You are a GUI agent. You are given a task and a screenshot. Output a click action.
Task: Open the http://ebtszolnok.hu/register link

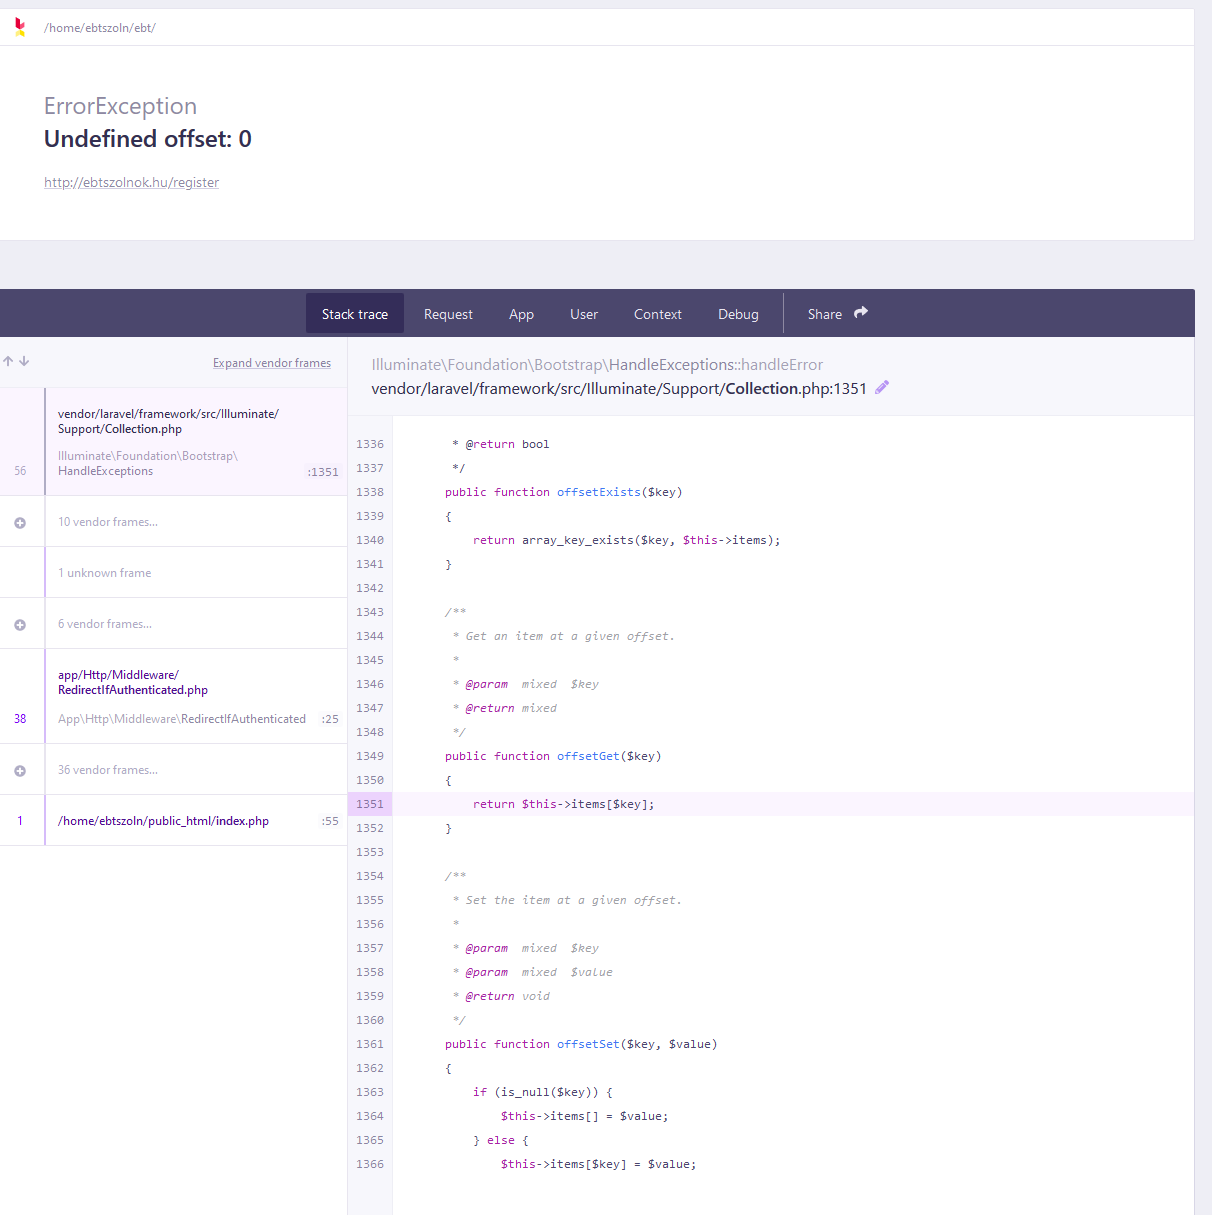[131, 182]
